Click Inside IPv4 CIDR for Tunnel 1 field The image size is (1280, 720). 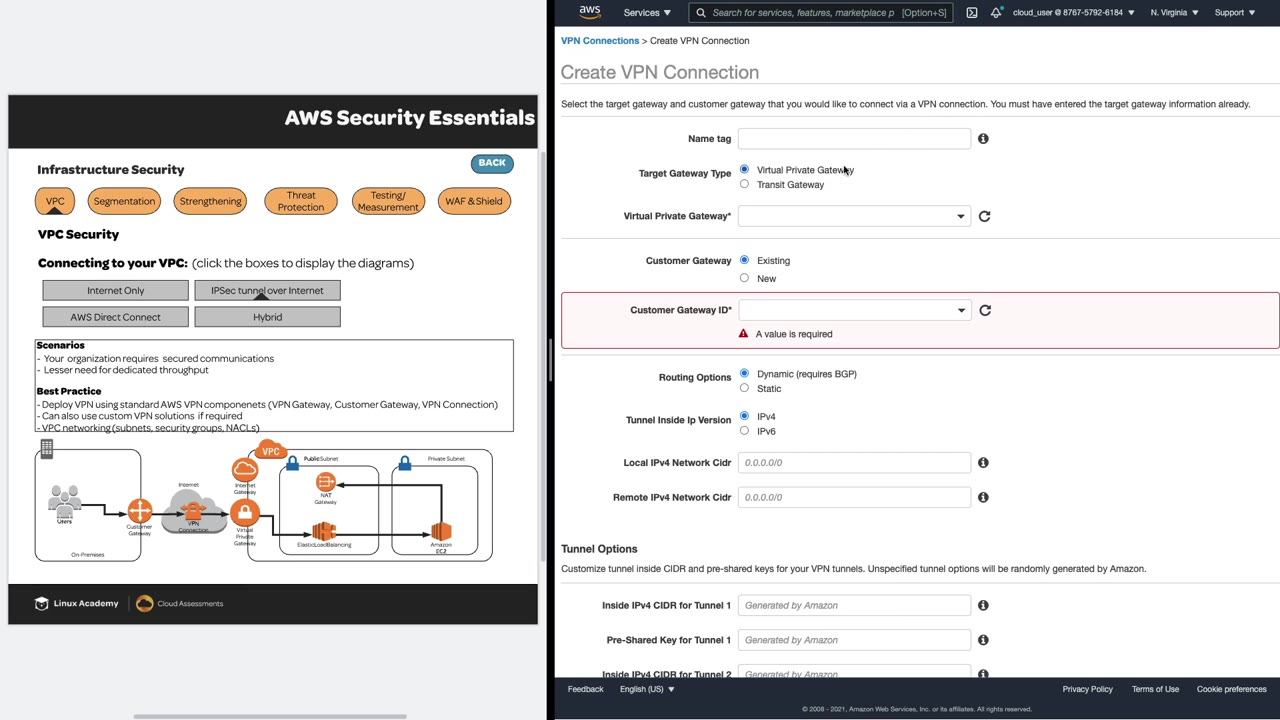854,605
